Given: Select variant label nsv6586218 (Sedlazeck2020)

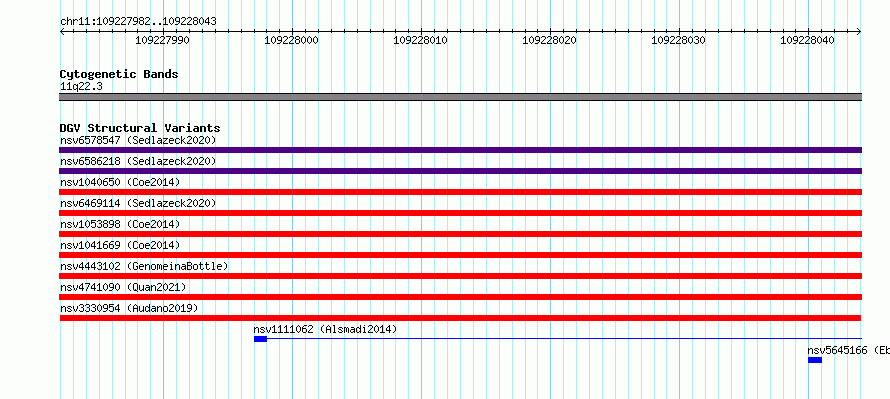Looking at the screenshot, I should [x=138, y=161].
